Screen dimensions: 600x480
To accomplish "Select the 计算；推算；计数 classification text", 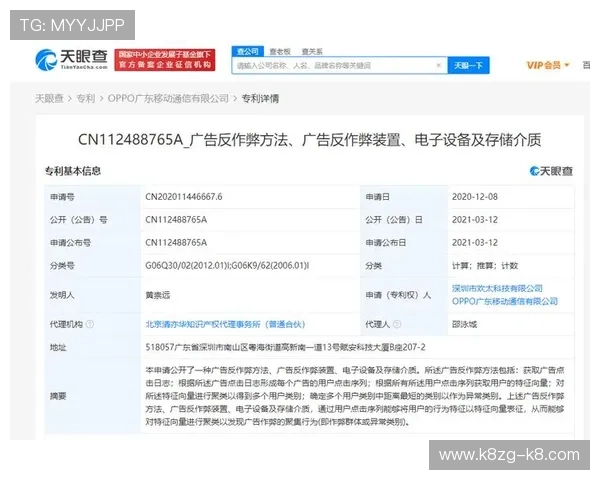I will point(485,266).
